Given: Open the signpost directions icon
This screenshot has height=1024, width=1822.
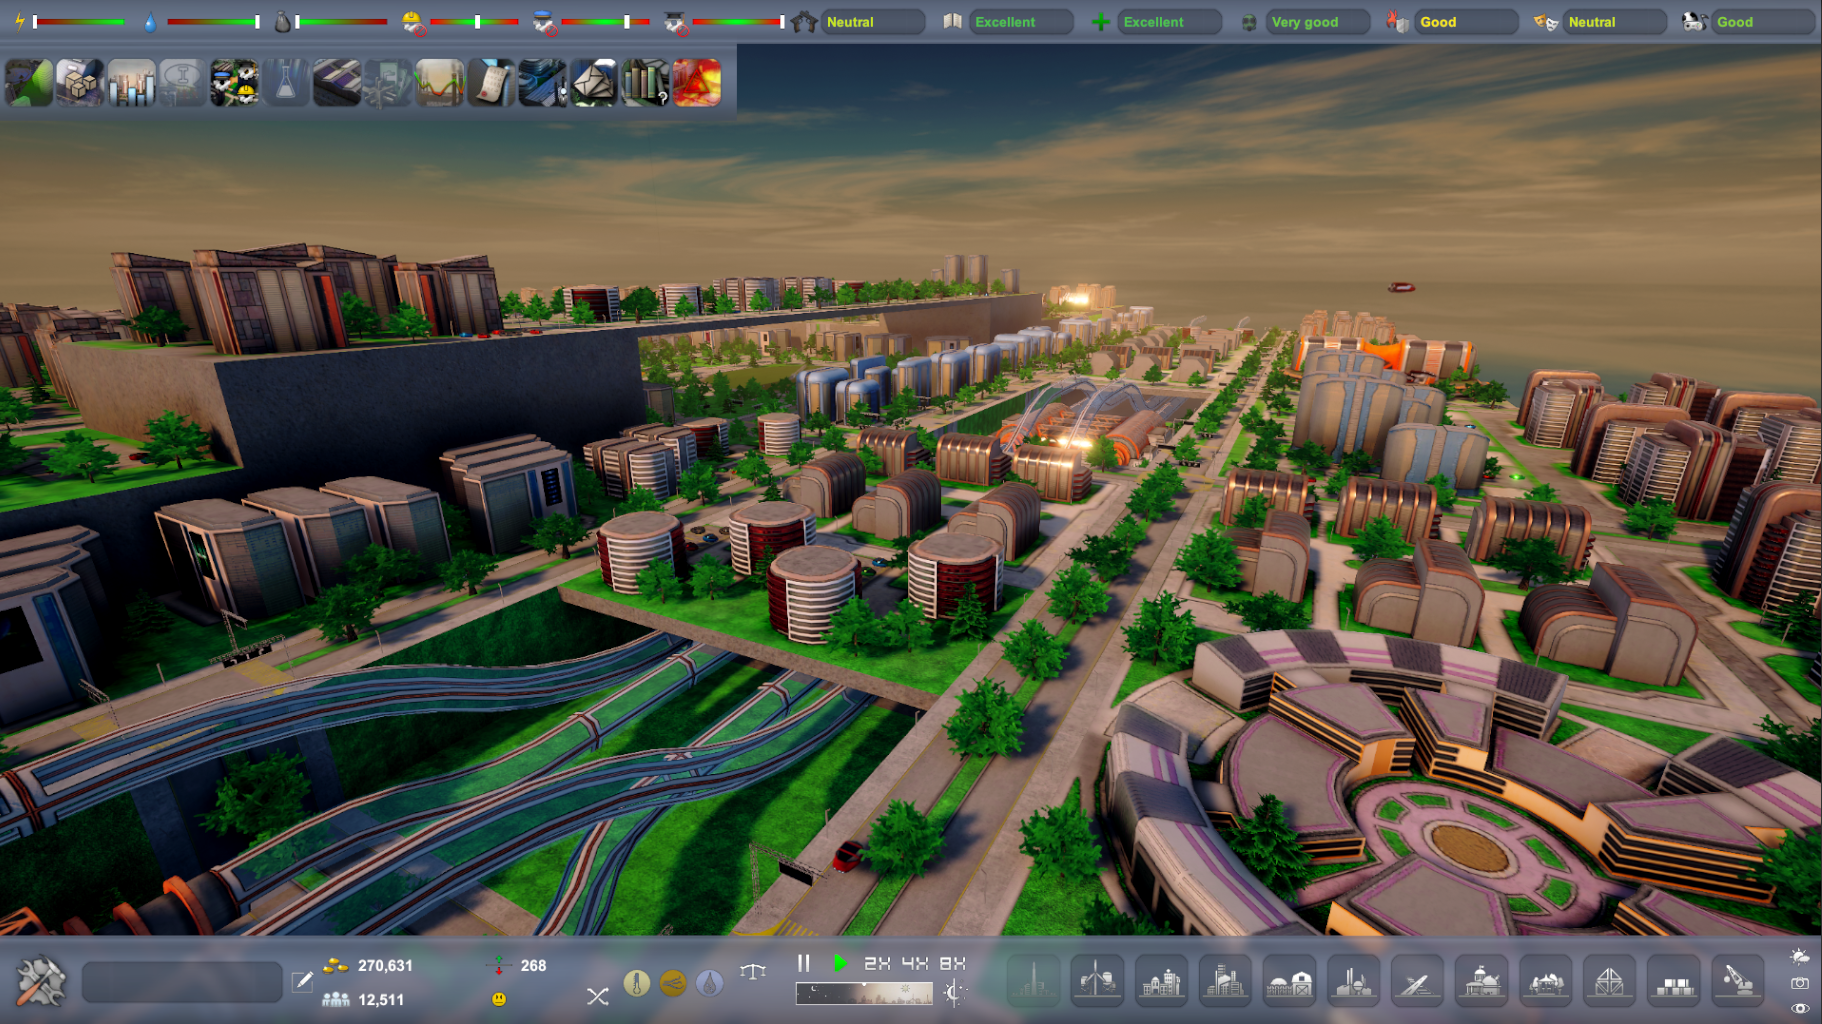Looking at the screenshot, I should (x=388, y=83).
